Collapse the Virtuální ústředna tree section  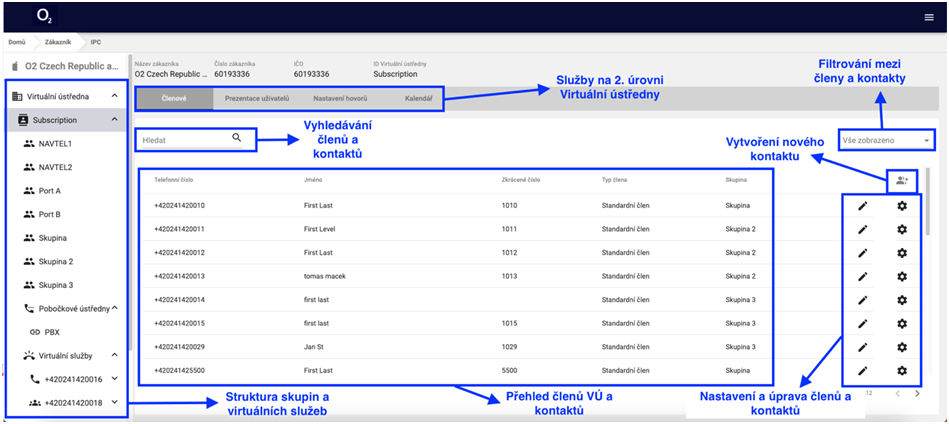tap(114, 96)
